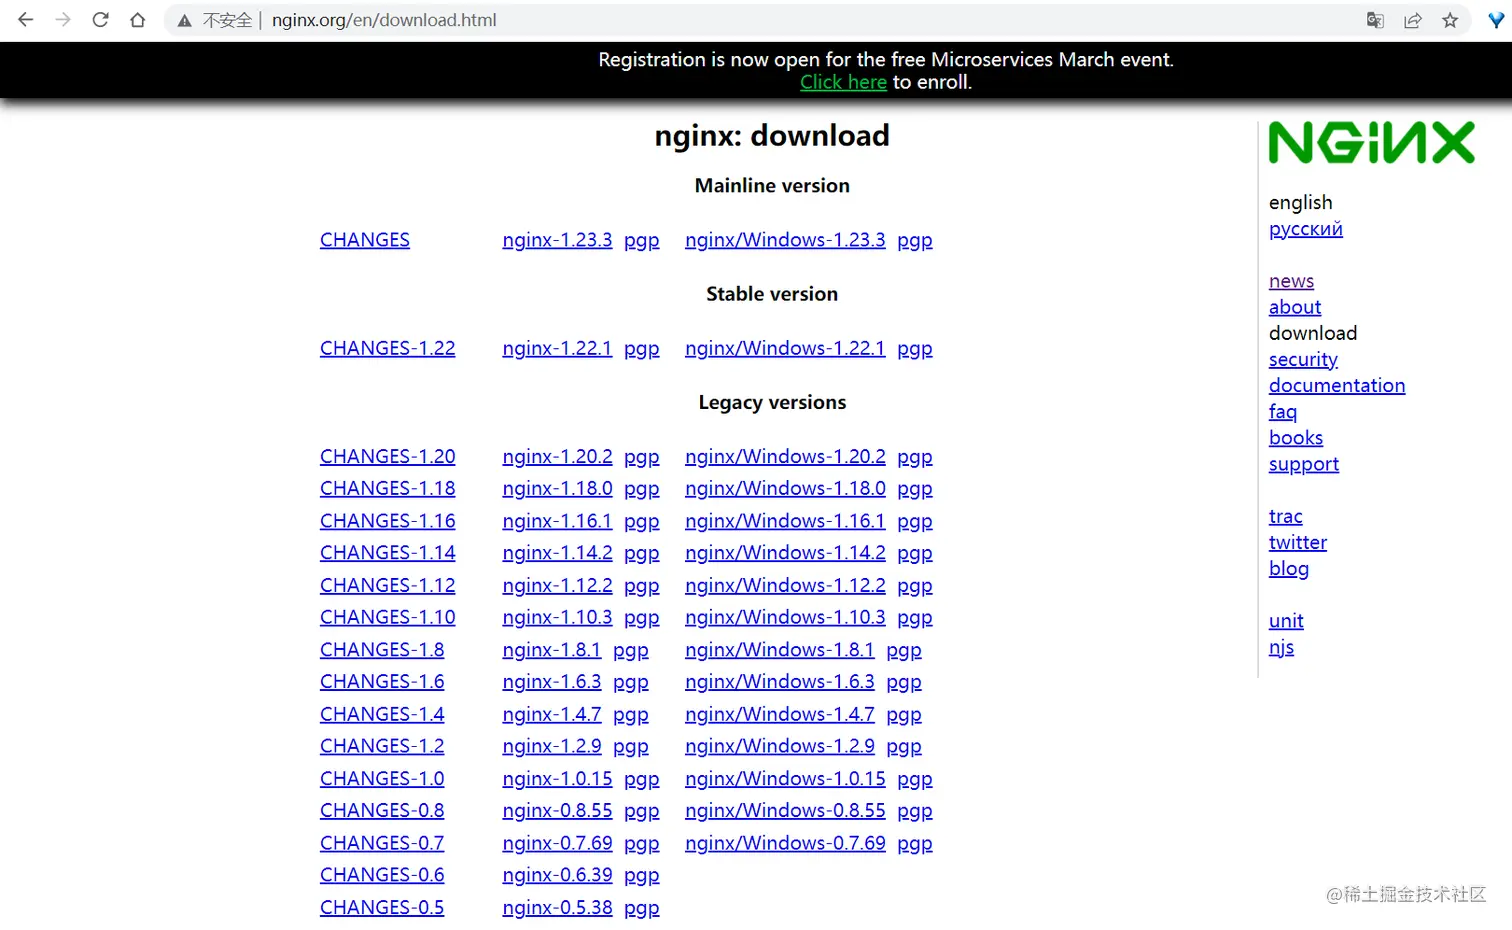Open CHANGES-1.18 link
This screenshot has width=1512, height=930.
pyautogui.click(x=388, y=488)
